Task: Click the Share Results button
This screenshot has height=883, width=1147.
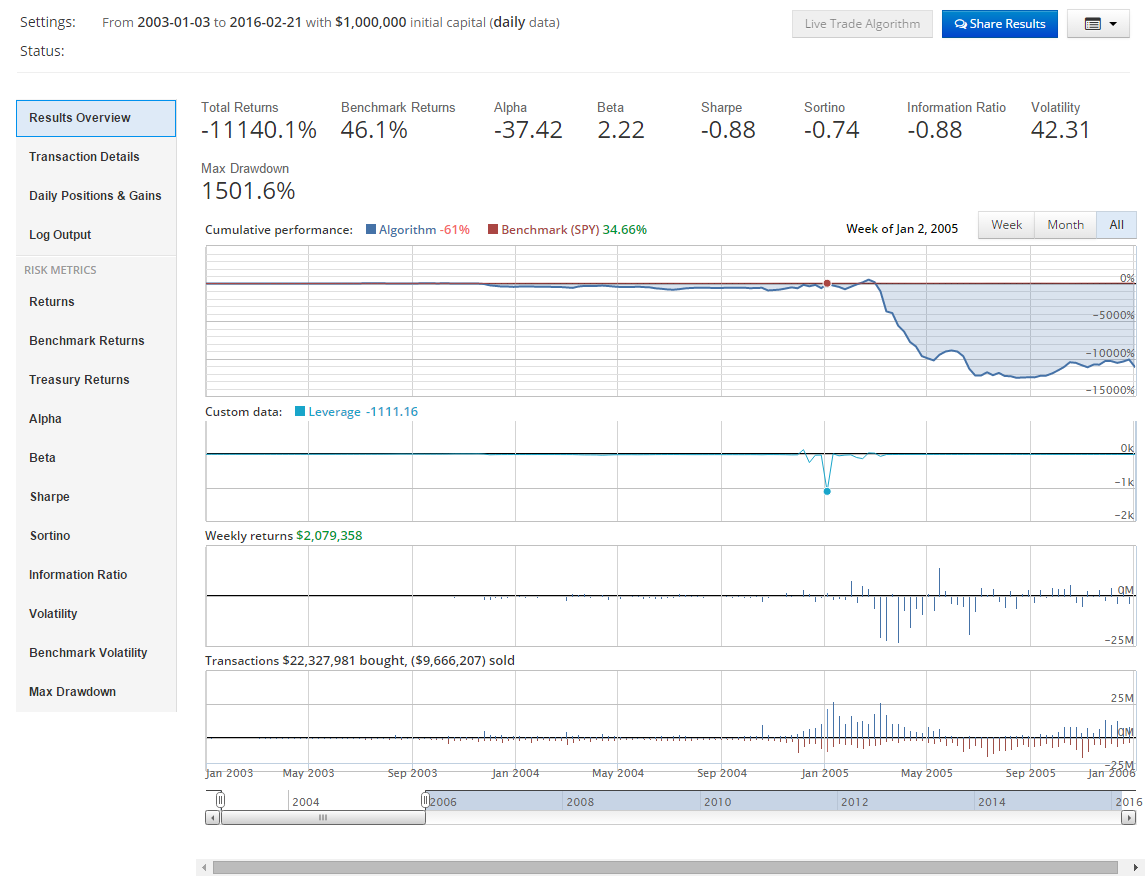Action: click(x=999, y=24)
